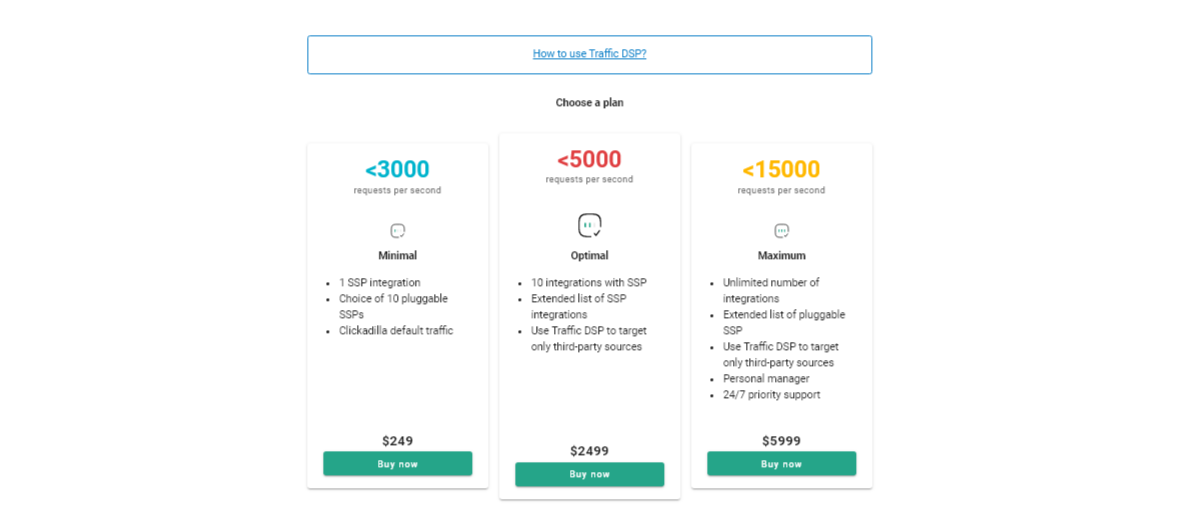Screen dimensions: 1199x531
Task: Open the 'How to use Traffic DSP?' link
Action: click(x=589, y=54)
